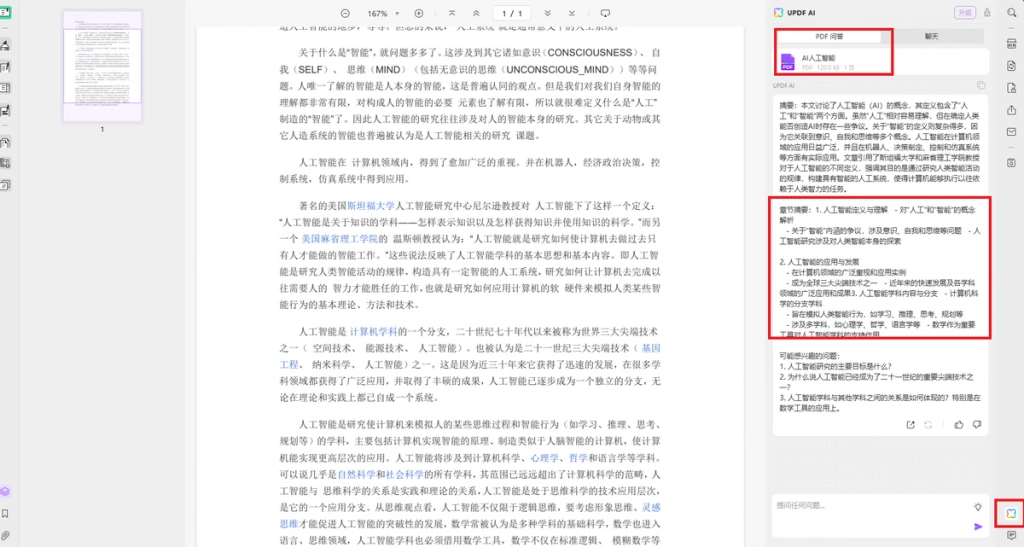
Task: Zoom in with the plus button
Action: [419, 13]
